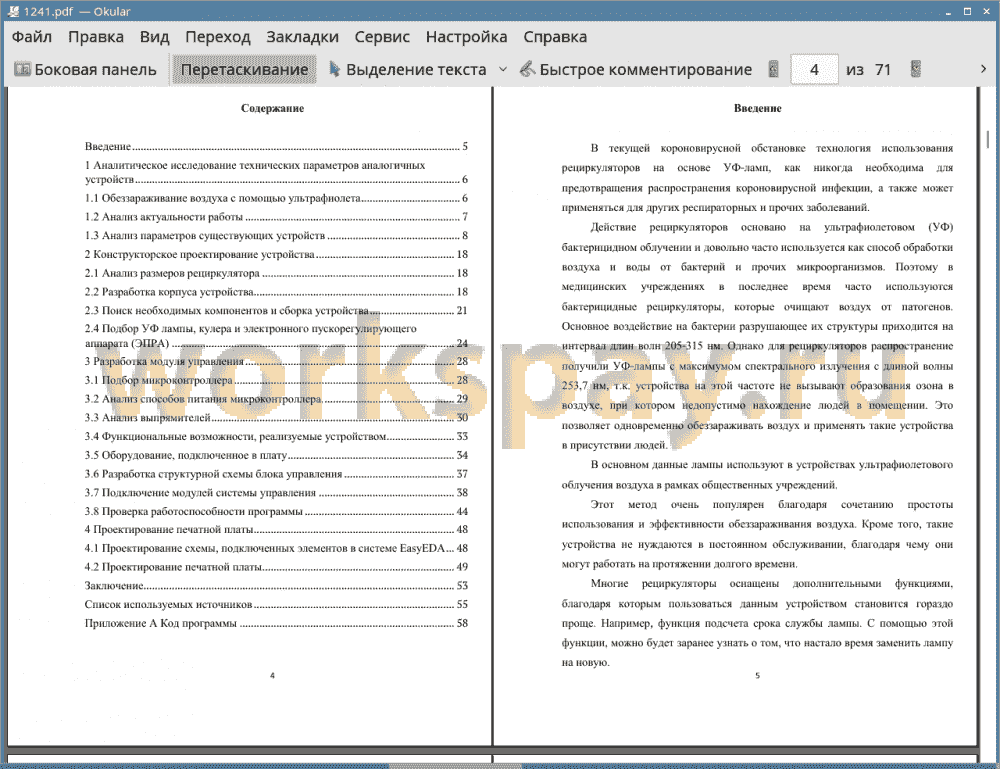This screenshot has height=769, width=1000.
Task: Click entry '2.2 Разработка корпуса устройства'
Action: point(276,292)
